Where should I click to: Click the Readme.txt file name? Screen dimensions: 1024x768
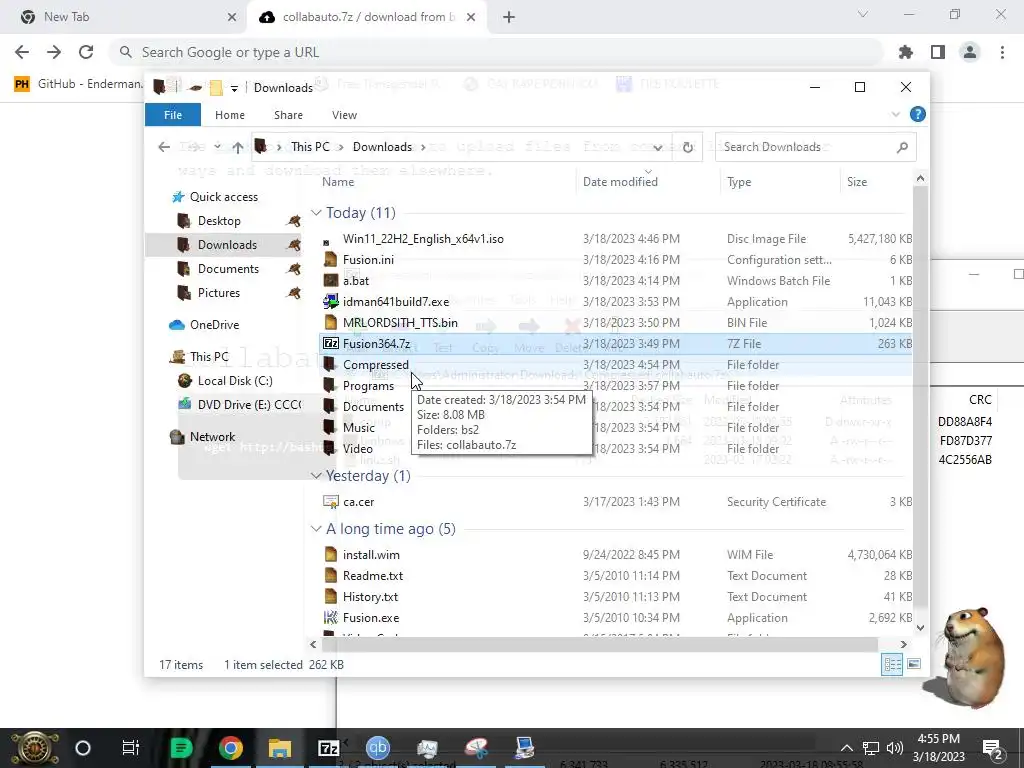[x=373, y=576]
